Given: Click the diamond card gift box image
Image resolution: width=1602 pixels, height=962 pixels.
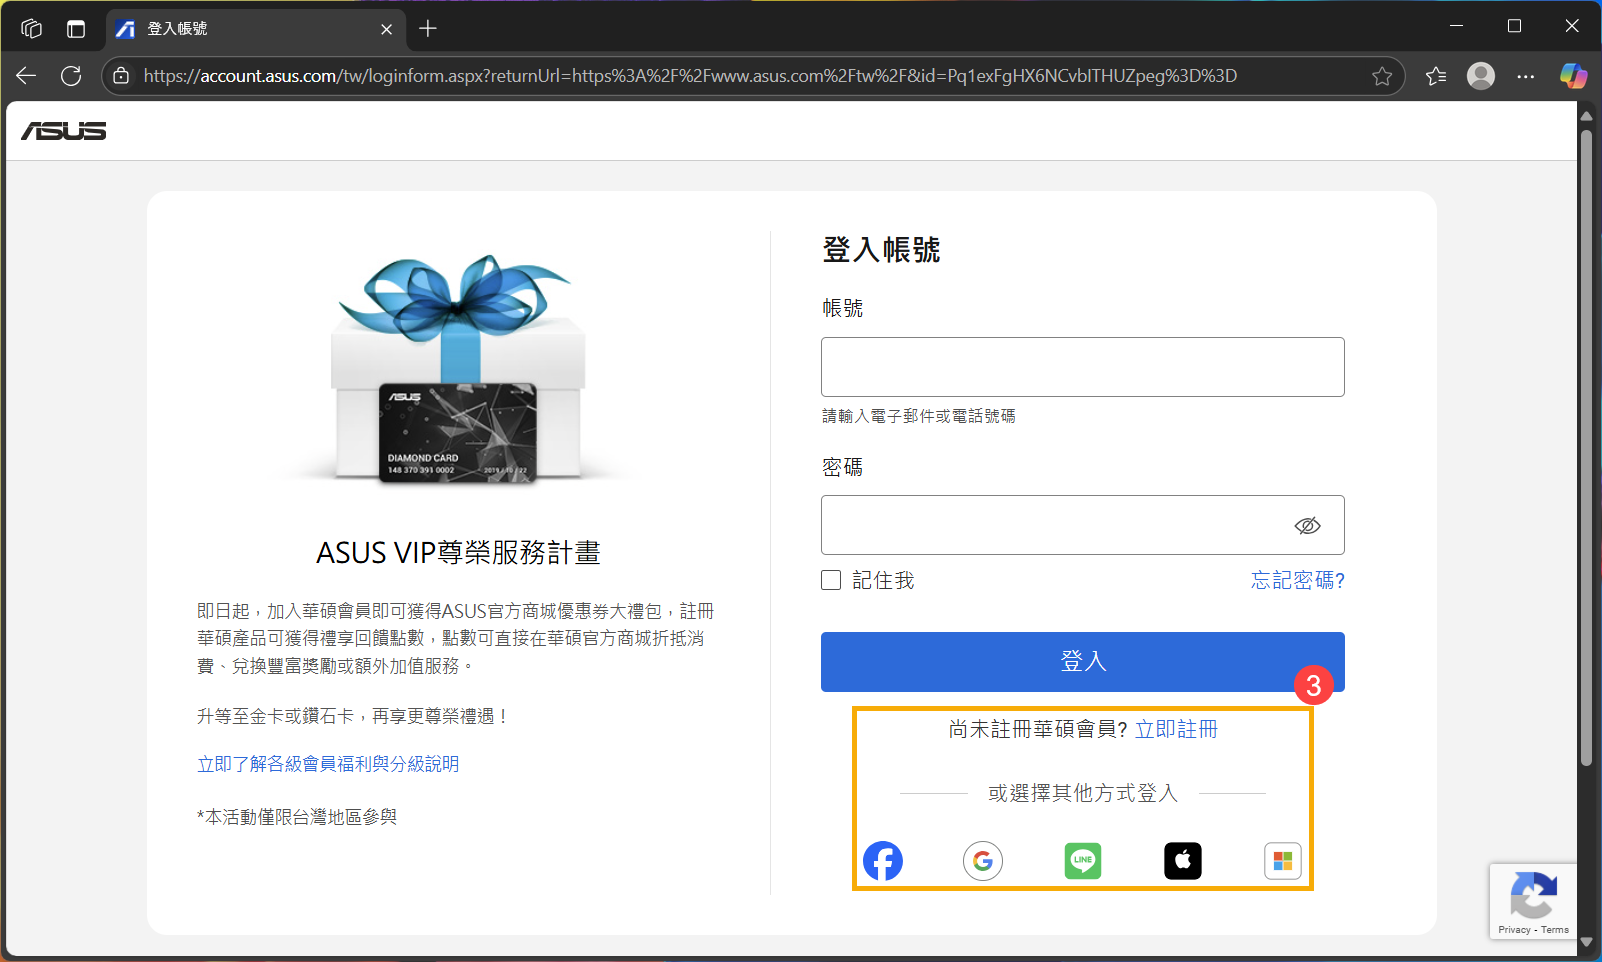Looking at the screenshot, I should pyautogui.click(x=458, y=372).
